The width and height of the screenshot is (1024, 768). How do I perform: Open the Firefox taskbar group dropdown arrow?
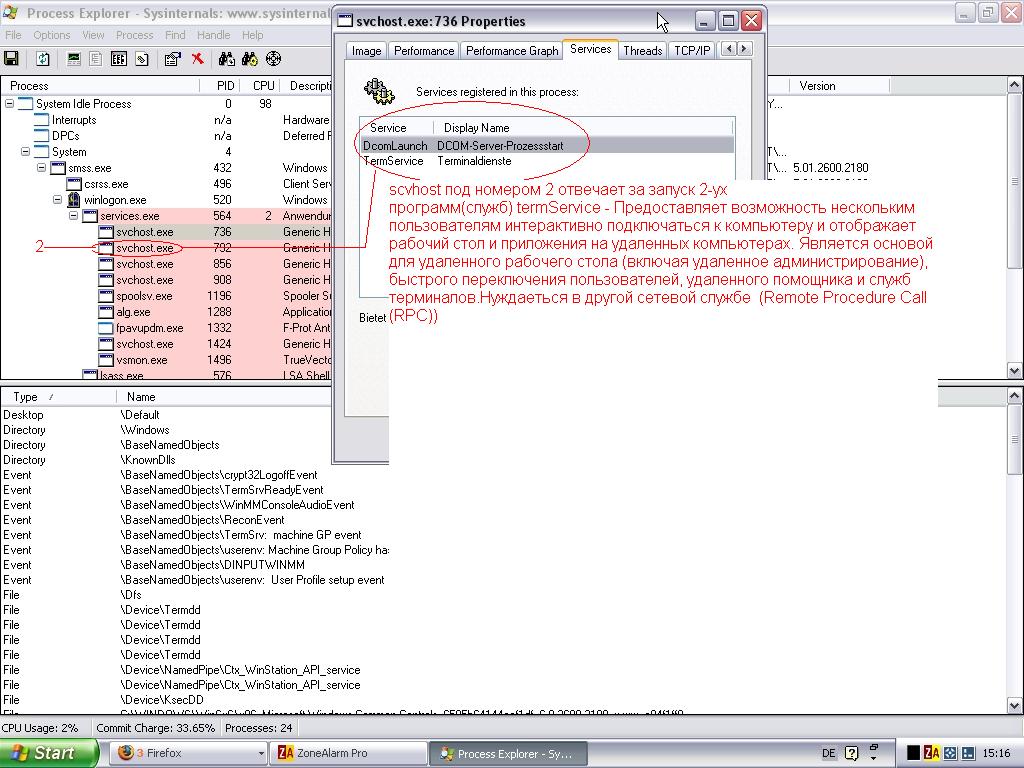click(x=261, y=754)
